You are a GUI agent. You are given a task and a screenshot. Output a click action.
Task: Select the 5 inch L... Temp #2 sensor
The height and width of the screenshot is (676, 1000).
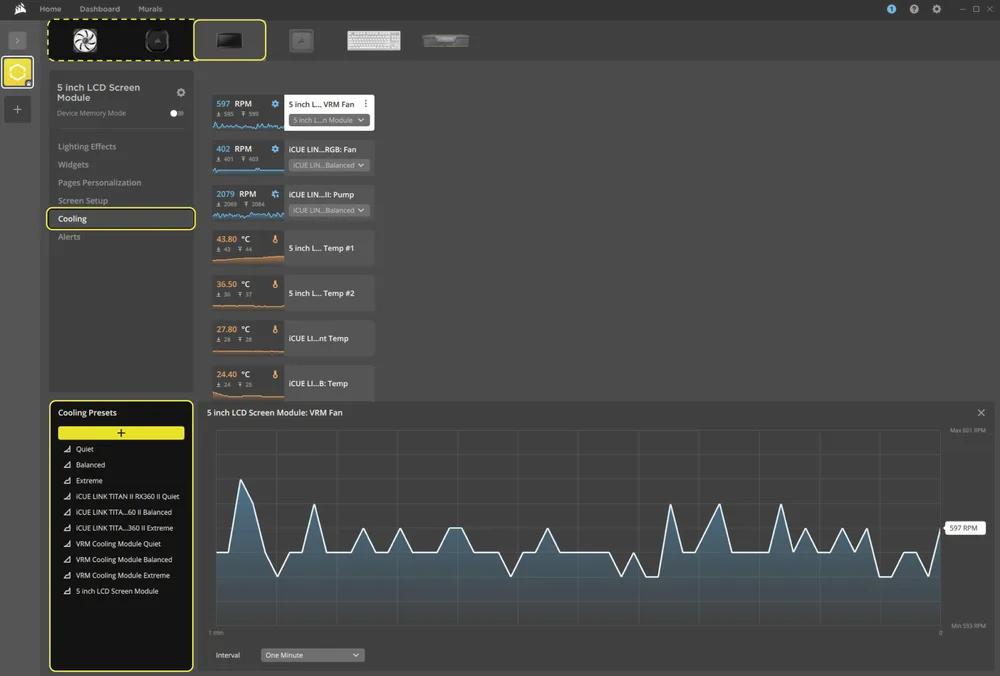click(329, 293)
